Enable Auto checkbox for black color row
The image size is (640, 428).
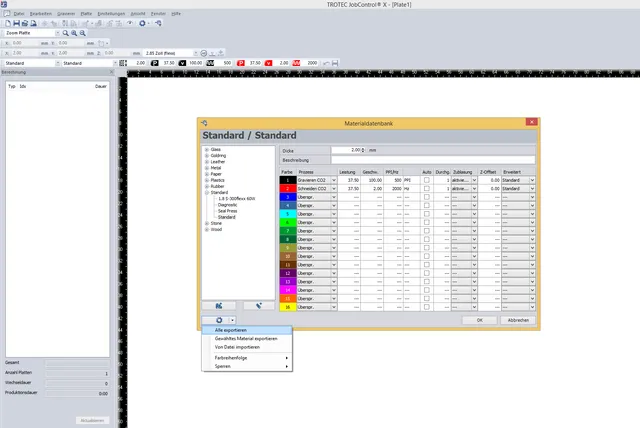tap(427, 180)
